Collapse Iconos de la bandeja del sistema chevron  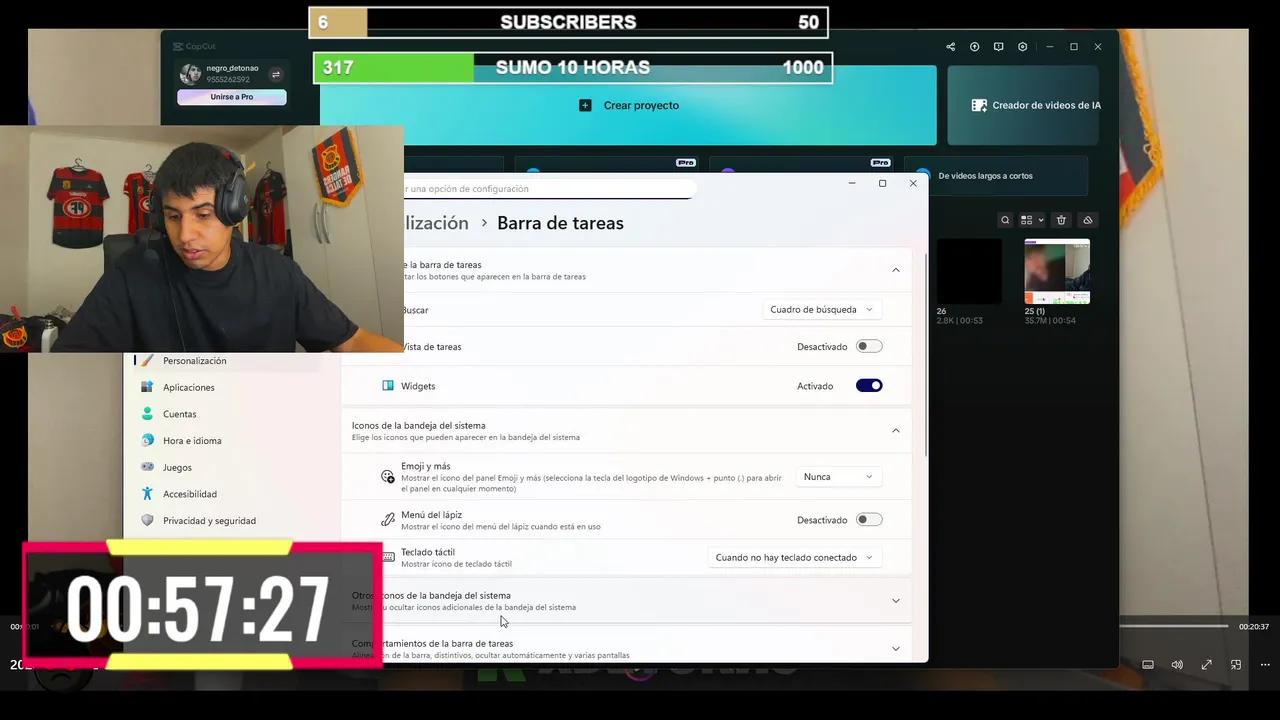tap(895, 431)
